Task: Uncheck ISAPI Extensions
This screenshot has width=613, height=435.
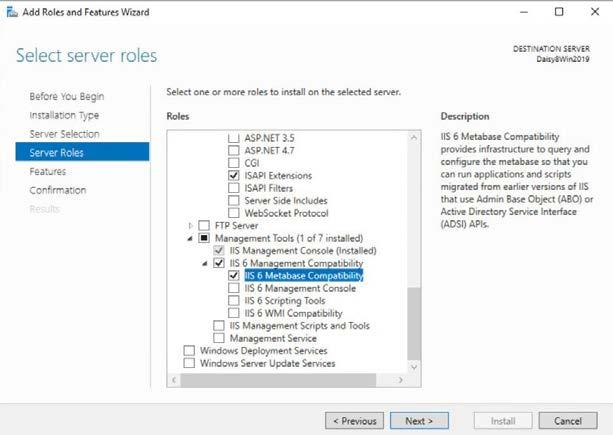Action: [233, 175]
